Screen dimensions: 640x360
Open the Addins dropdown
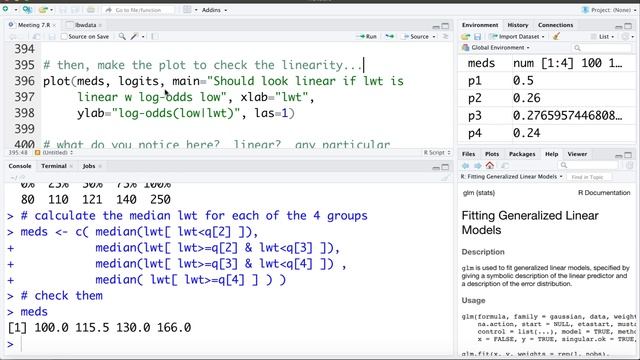214,9
